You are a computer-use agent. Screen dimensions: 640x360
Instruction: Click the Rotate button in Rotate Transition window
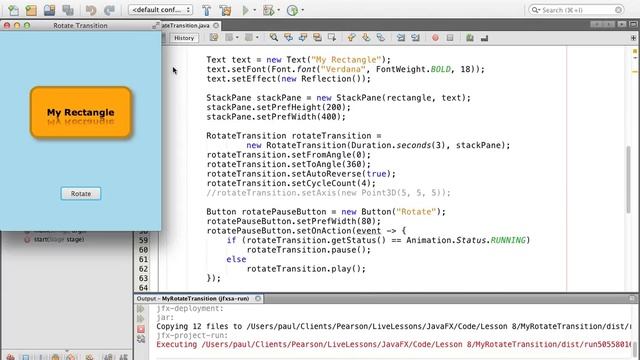(x=81, y=193)
